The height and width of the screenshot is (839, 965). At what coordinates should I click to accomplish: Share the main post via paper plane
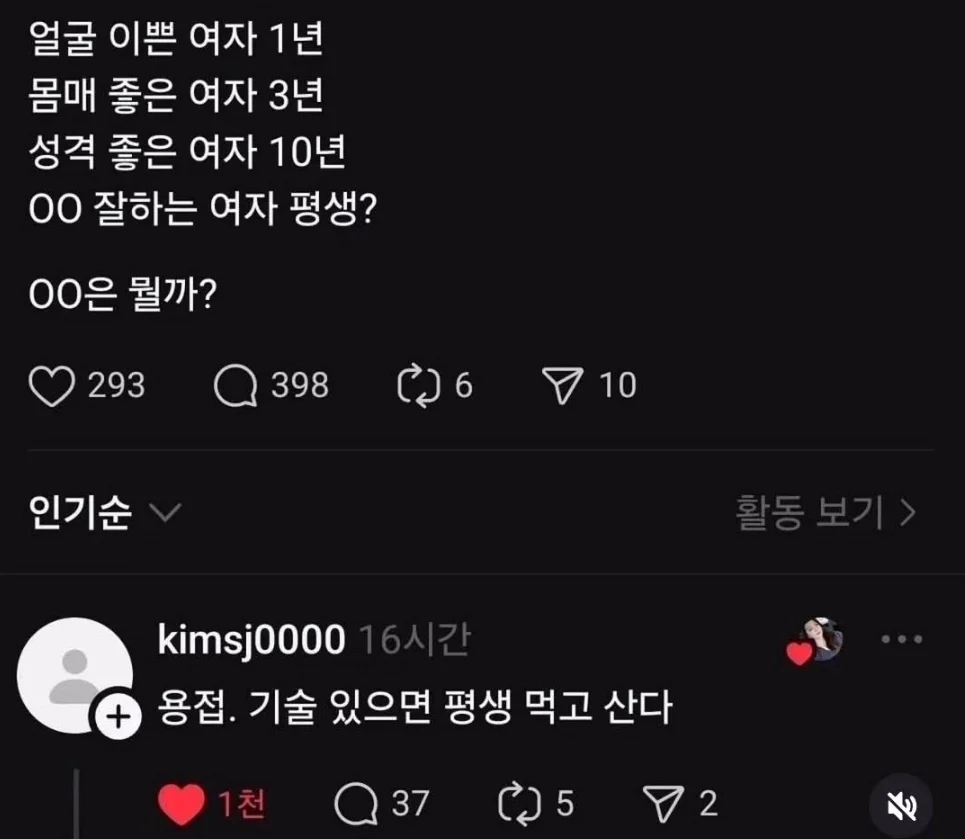[x=560, y=386]
